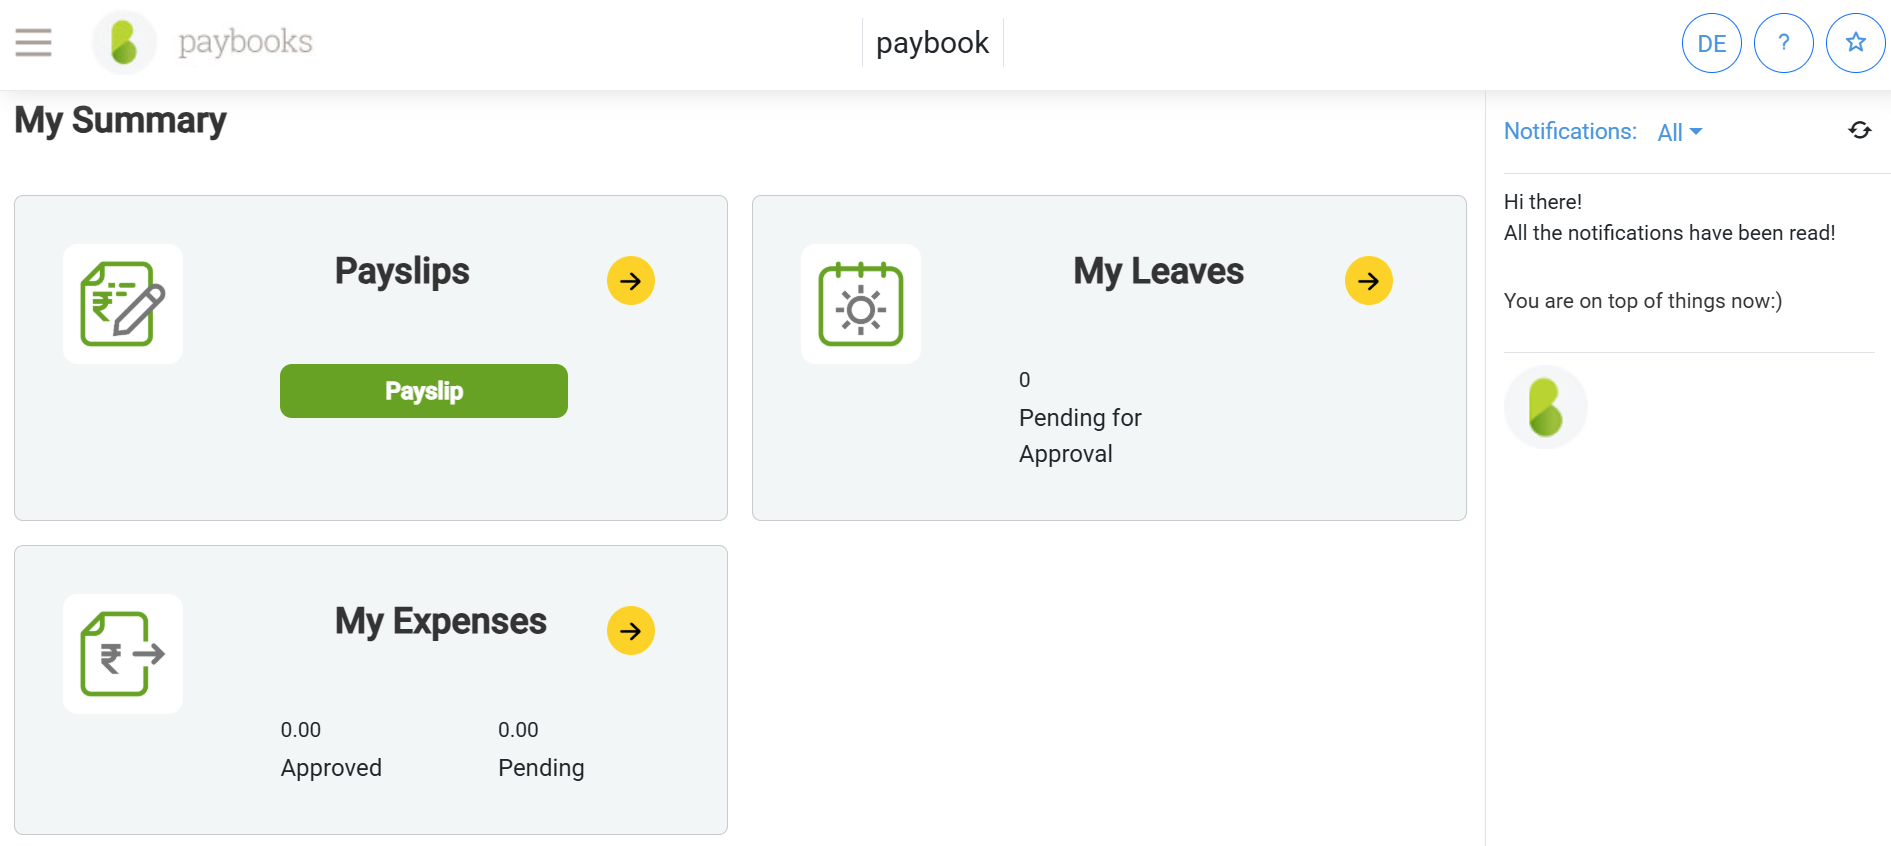Open My Expenses via the yellow arrow icon
The width and height of the screenshot is (1891, 846).
tap(630, 630)
